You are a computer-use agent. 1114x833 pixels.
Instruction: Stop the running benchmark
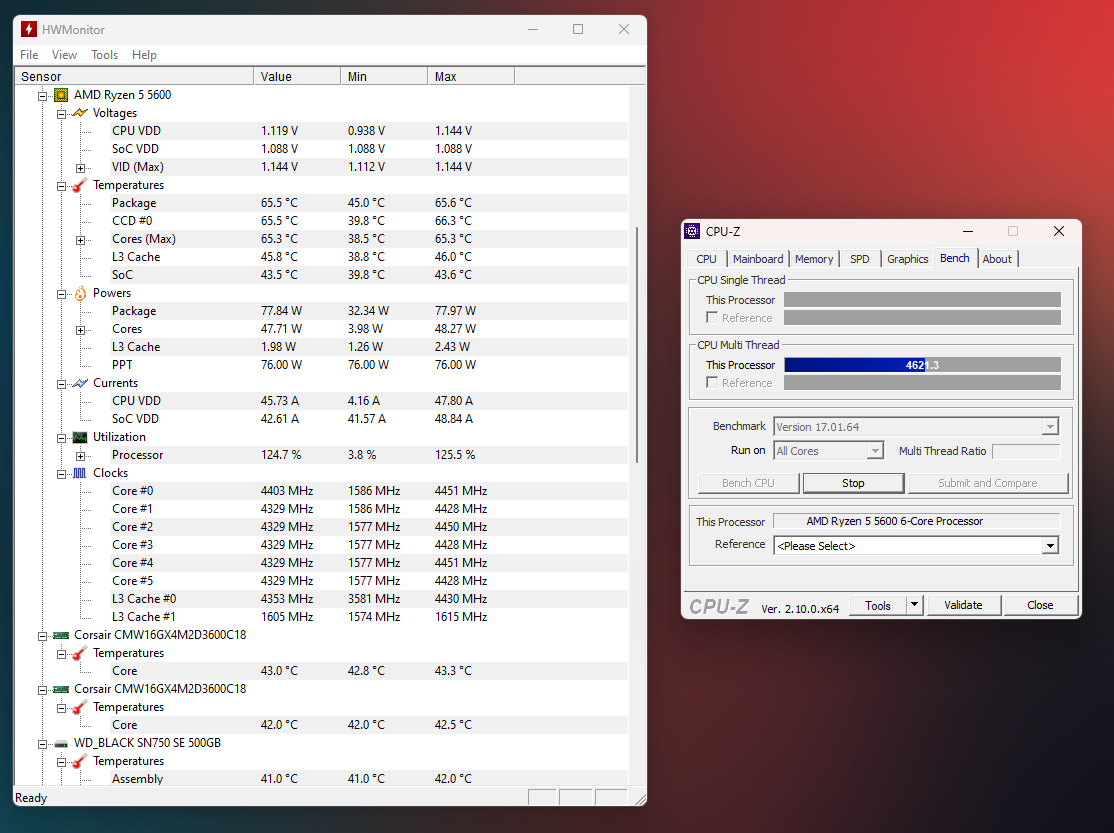[x=853, y=483]
